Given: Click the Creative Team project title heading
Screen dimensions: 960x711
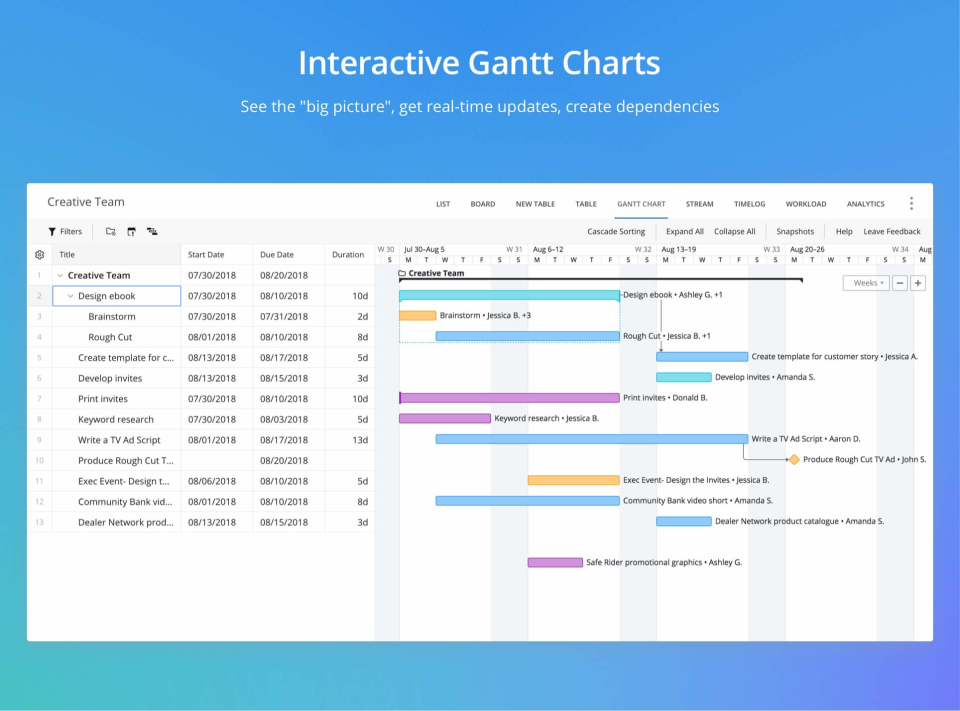Looking at the screenshot, I should pyautogui.click(x=86, y=202).
